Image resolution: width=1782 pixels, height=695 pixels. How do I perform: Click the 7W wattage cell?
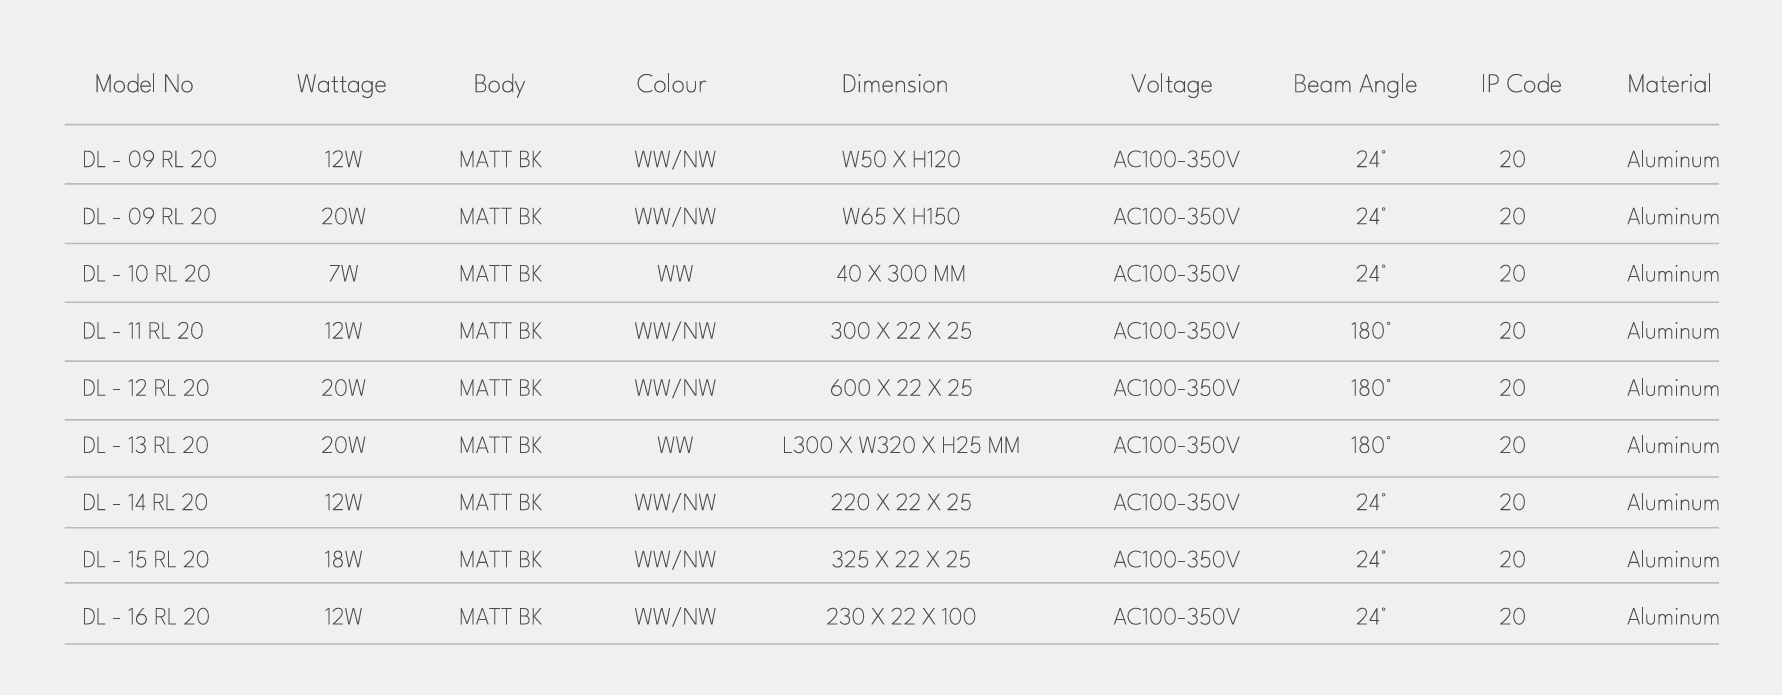click(342, 274)
